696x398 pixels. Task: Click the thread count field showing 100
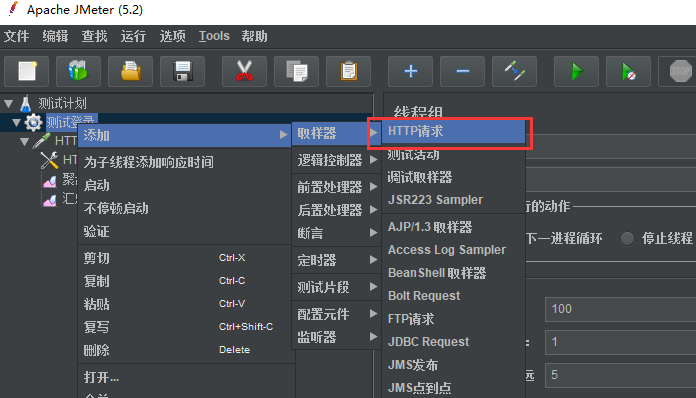point(621,309)
